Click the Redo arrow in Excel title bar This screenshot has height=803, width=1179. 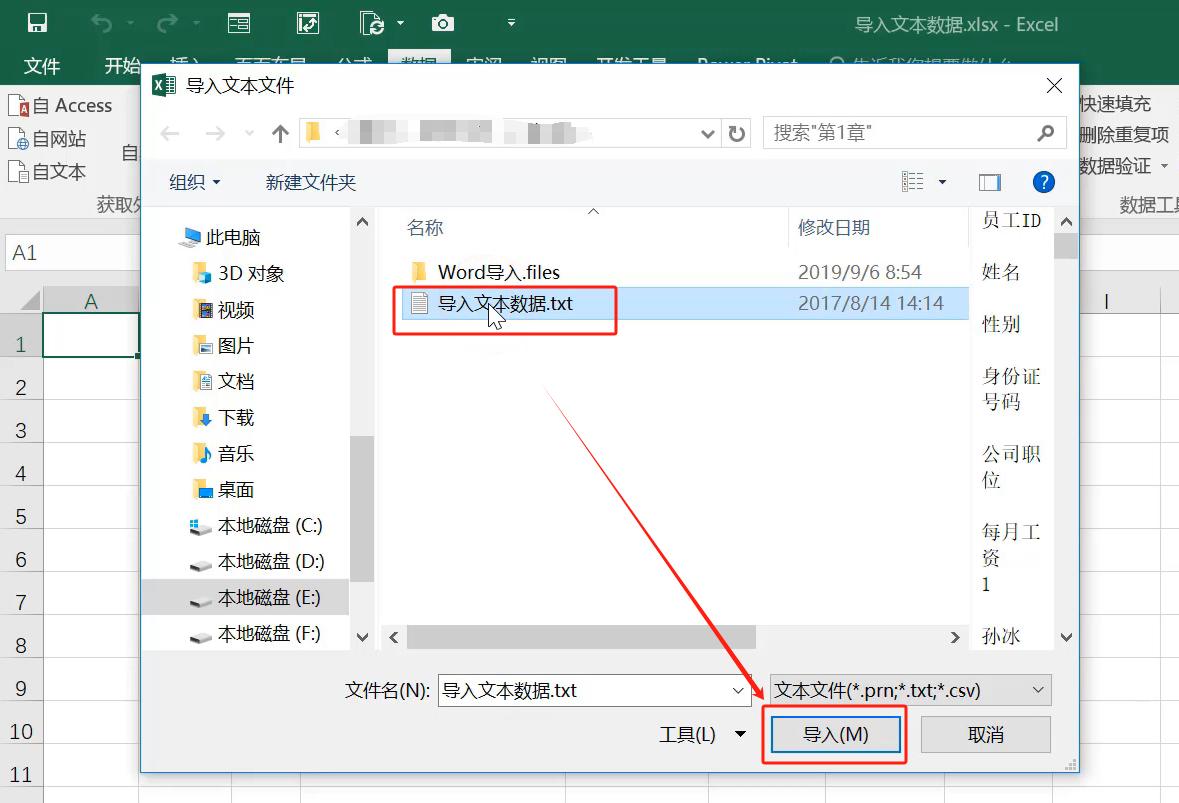[166, 23]
